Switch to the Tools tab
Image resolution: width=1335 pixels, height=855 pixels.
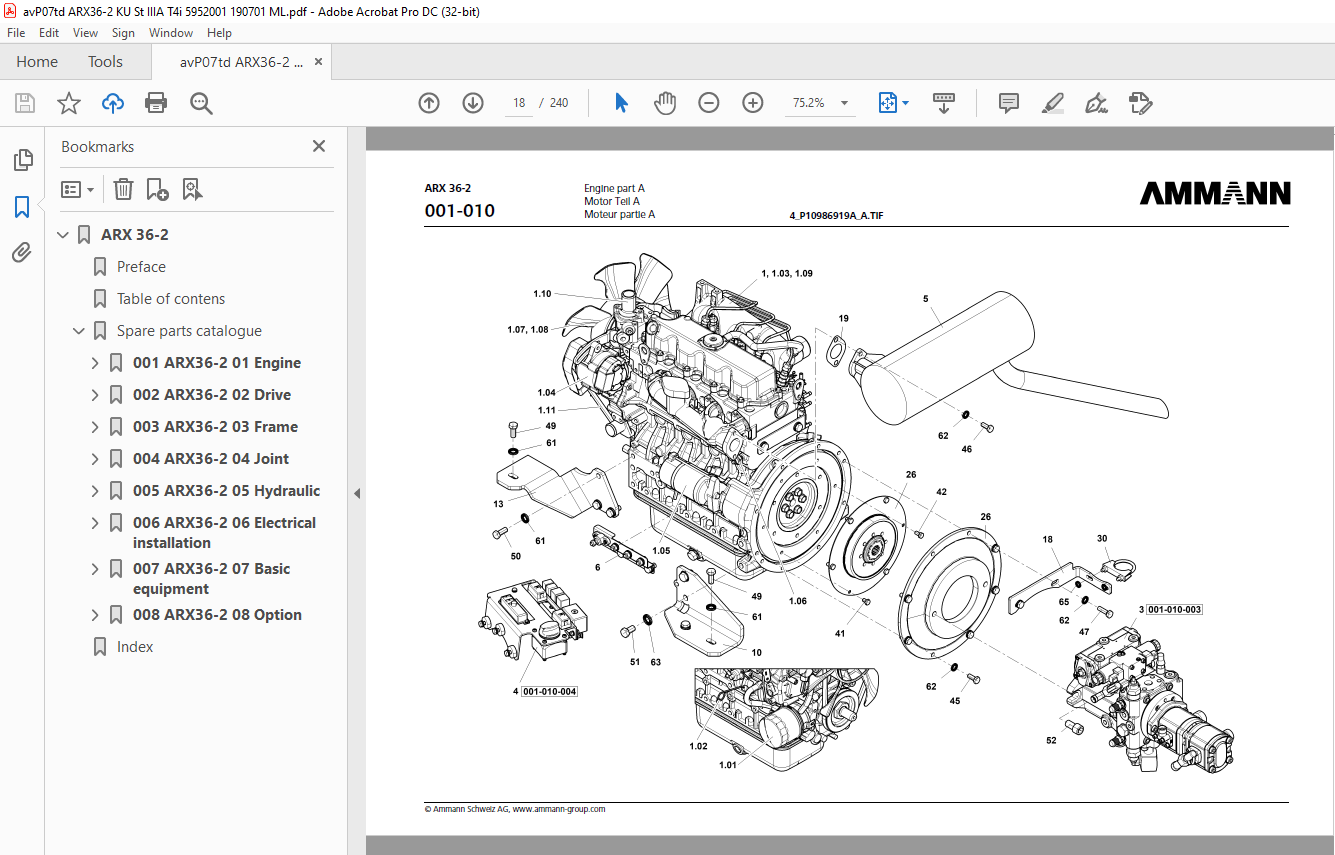pyautogui.click(x=105, y=62)
